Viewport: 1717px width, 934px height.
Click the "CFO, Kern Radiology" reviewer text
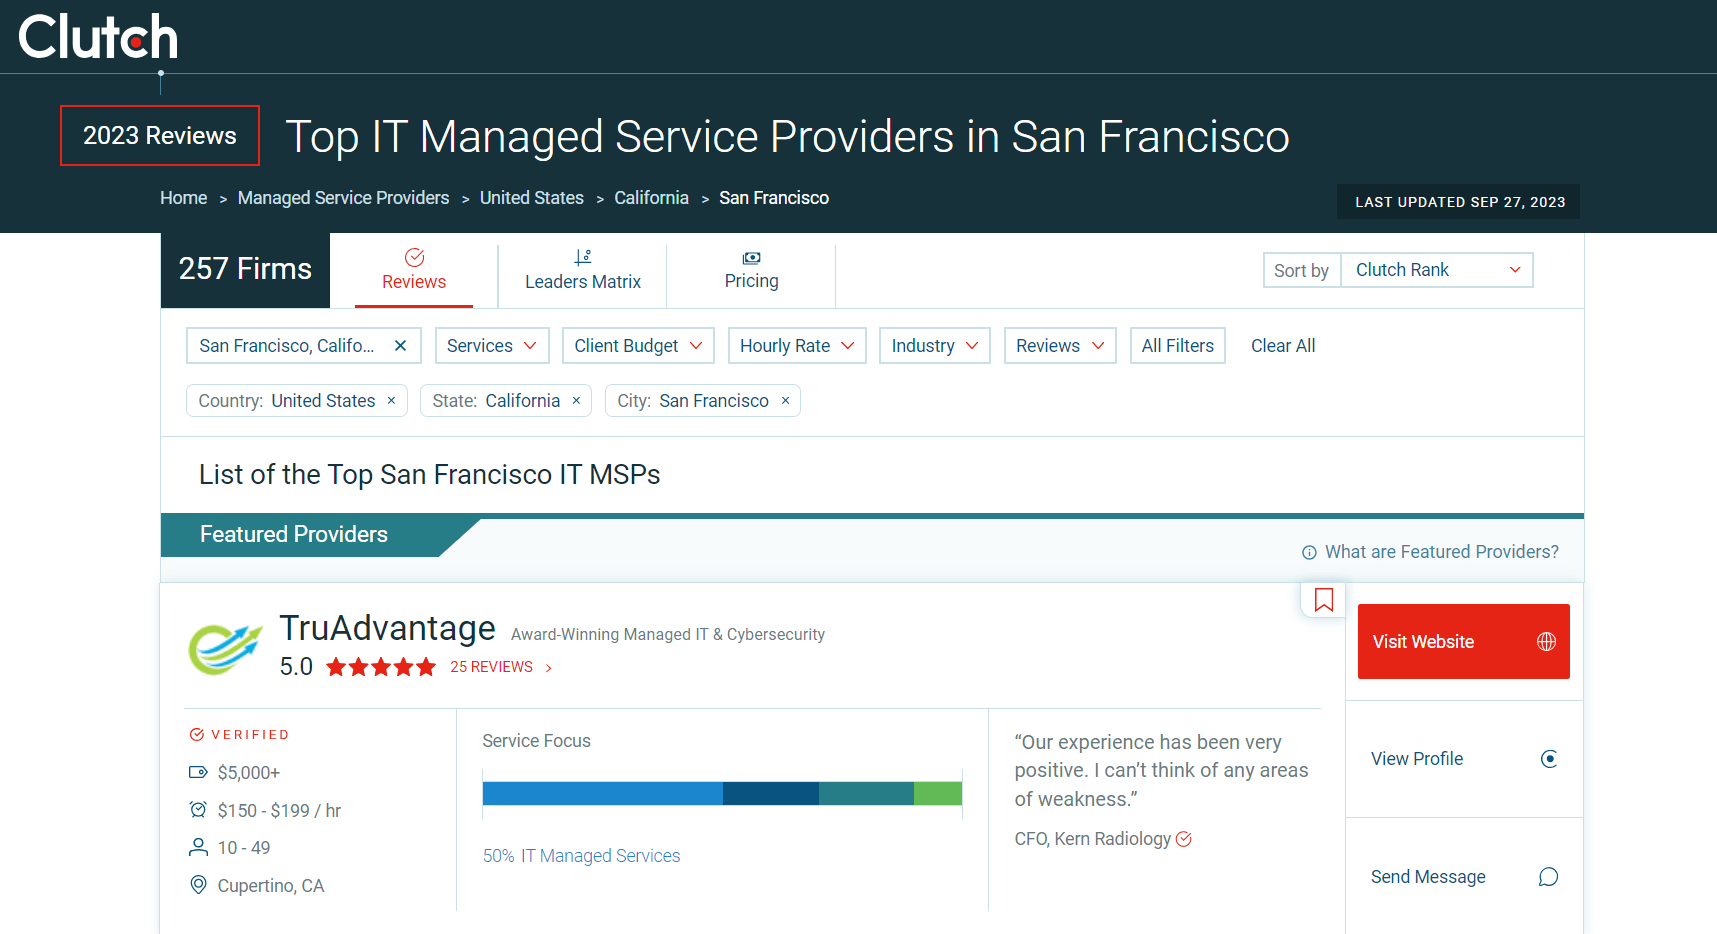[x=1092, y=839]
